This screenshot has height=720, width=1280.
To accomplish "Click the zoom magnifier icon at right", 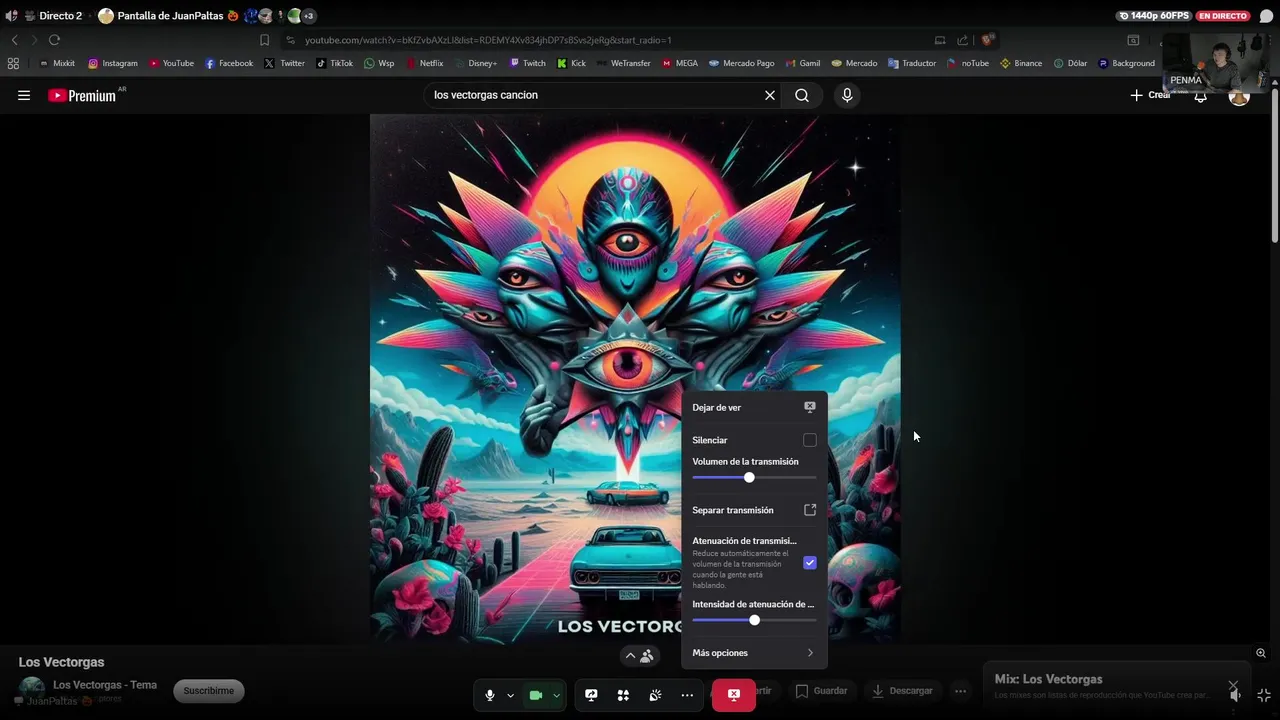I will click(x=1261, y=653).
